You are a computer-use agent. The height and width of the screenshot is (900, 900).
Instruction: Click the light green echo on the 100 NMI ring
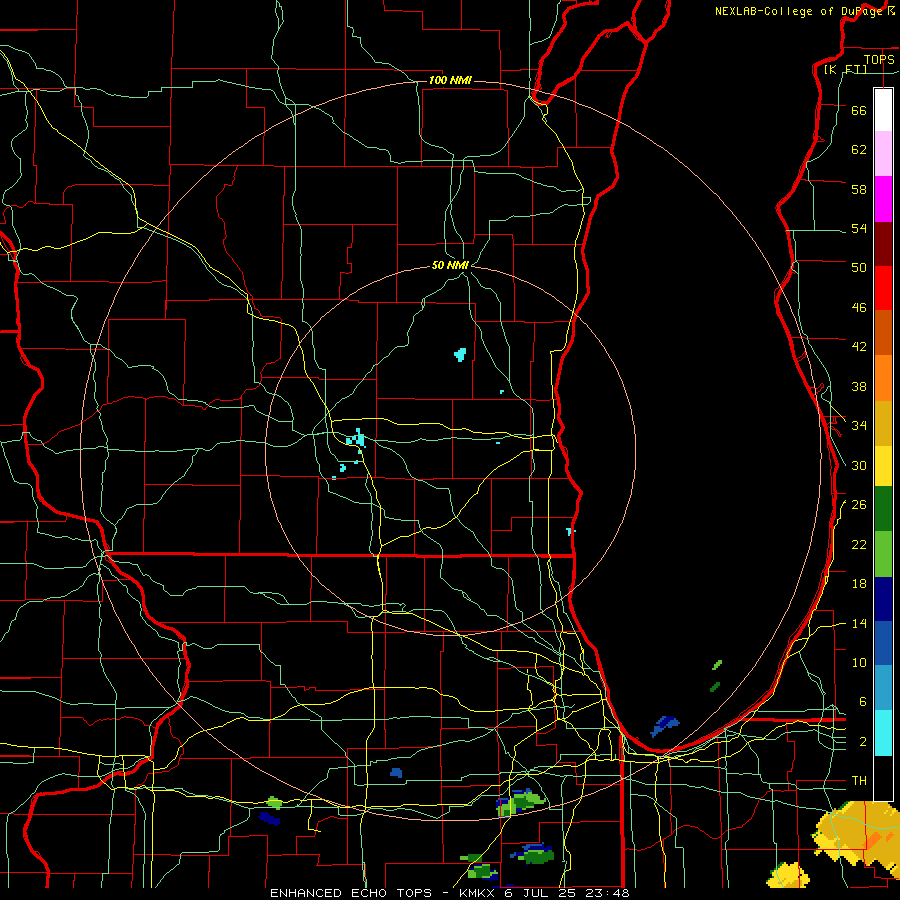[521, 801]
